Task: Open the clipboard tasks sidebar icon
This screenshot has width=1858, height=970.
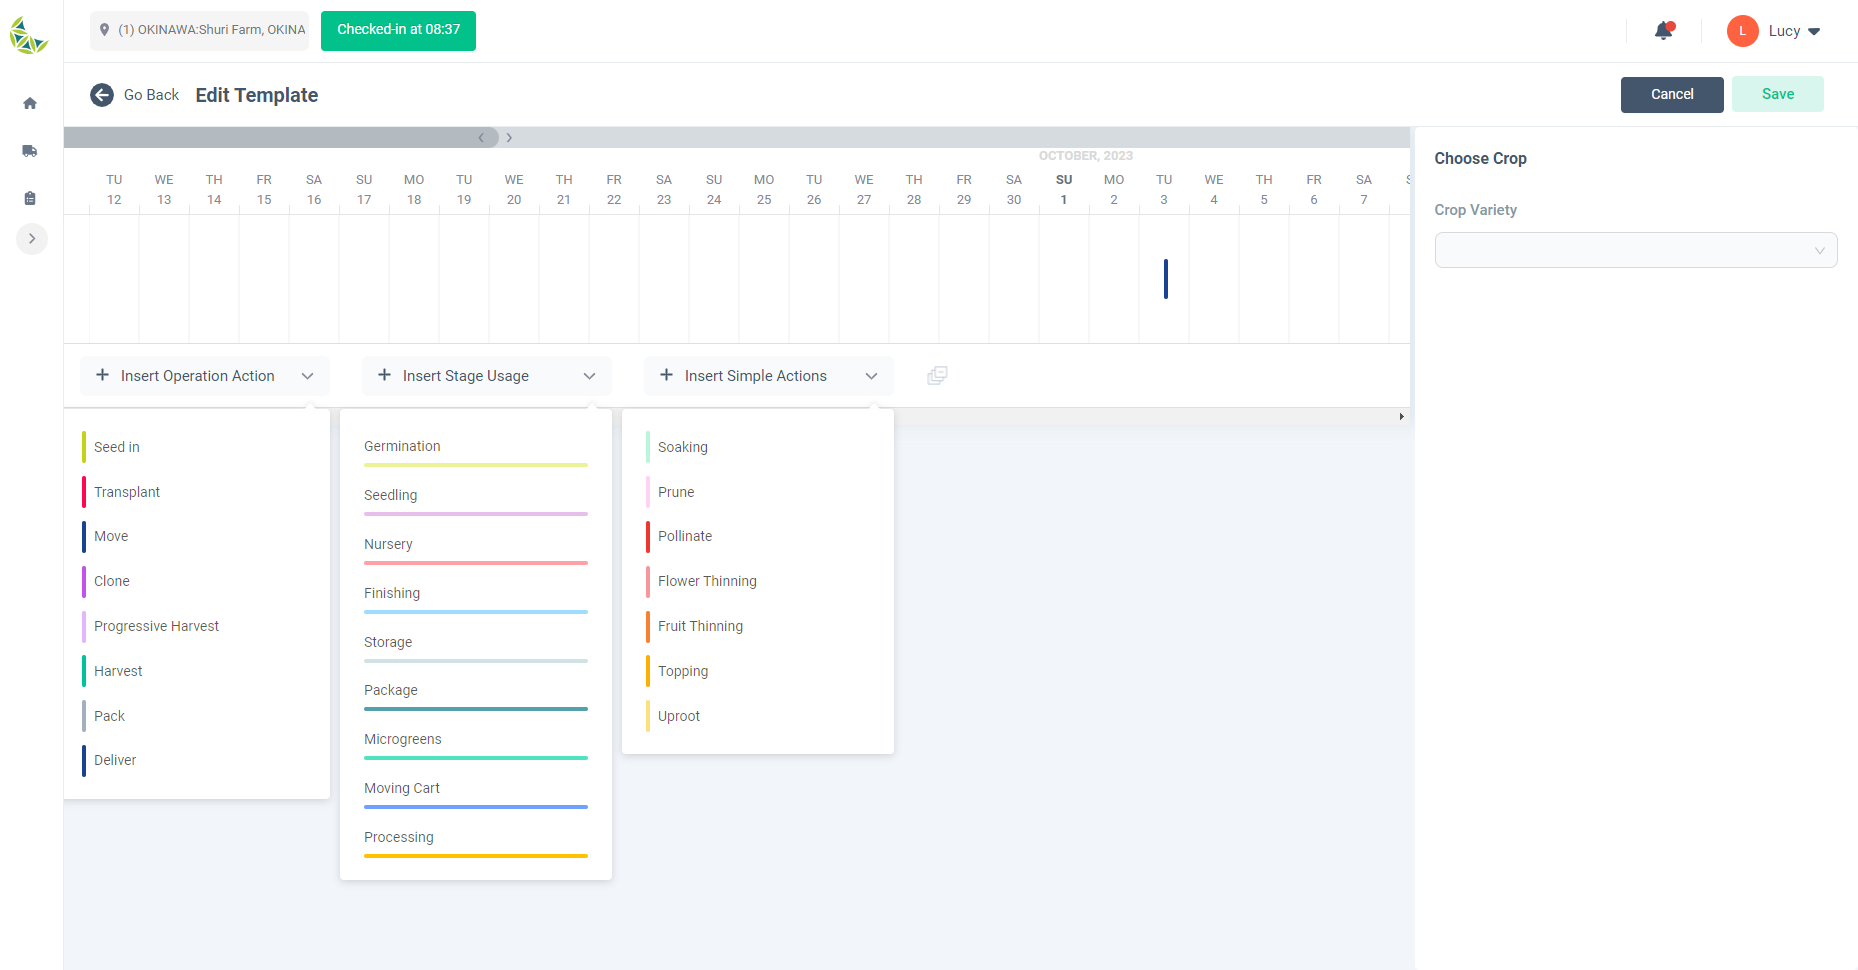Action: (x=30, y=198)
